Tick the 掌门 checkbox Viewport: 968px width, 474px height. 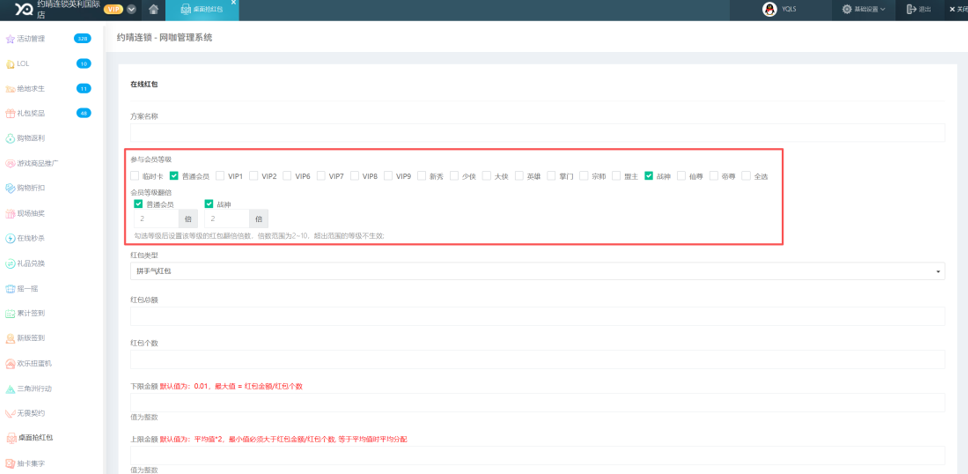point(551,176)
